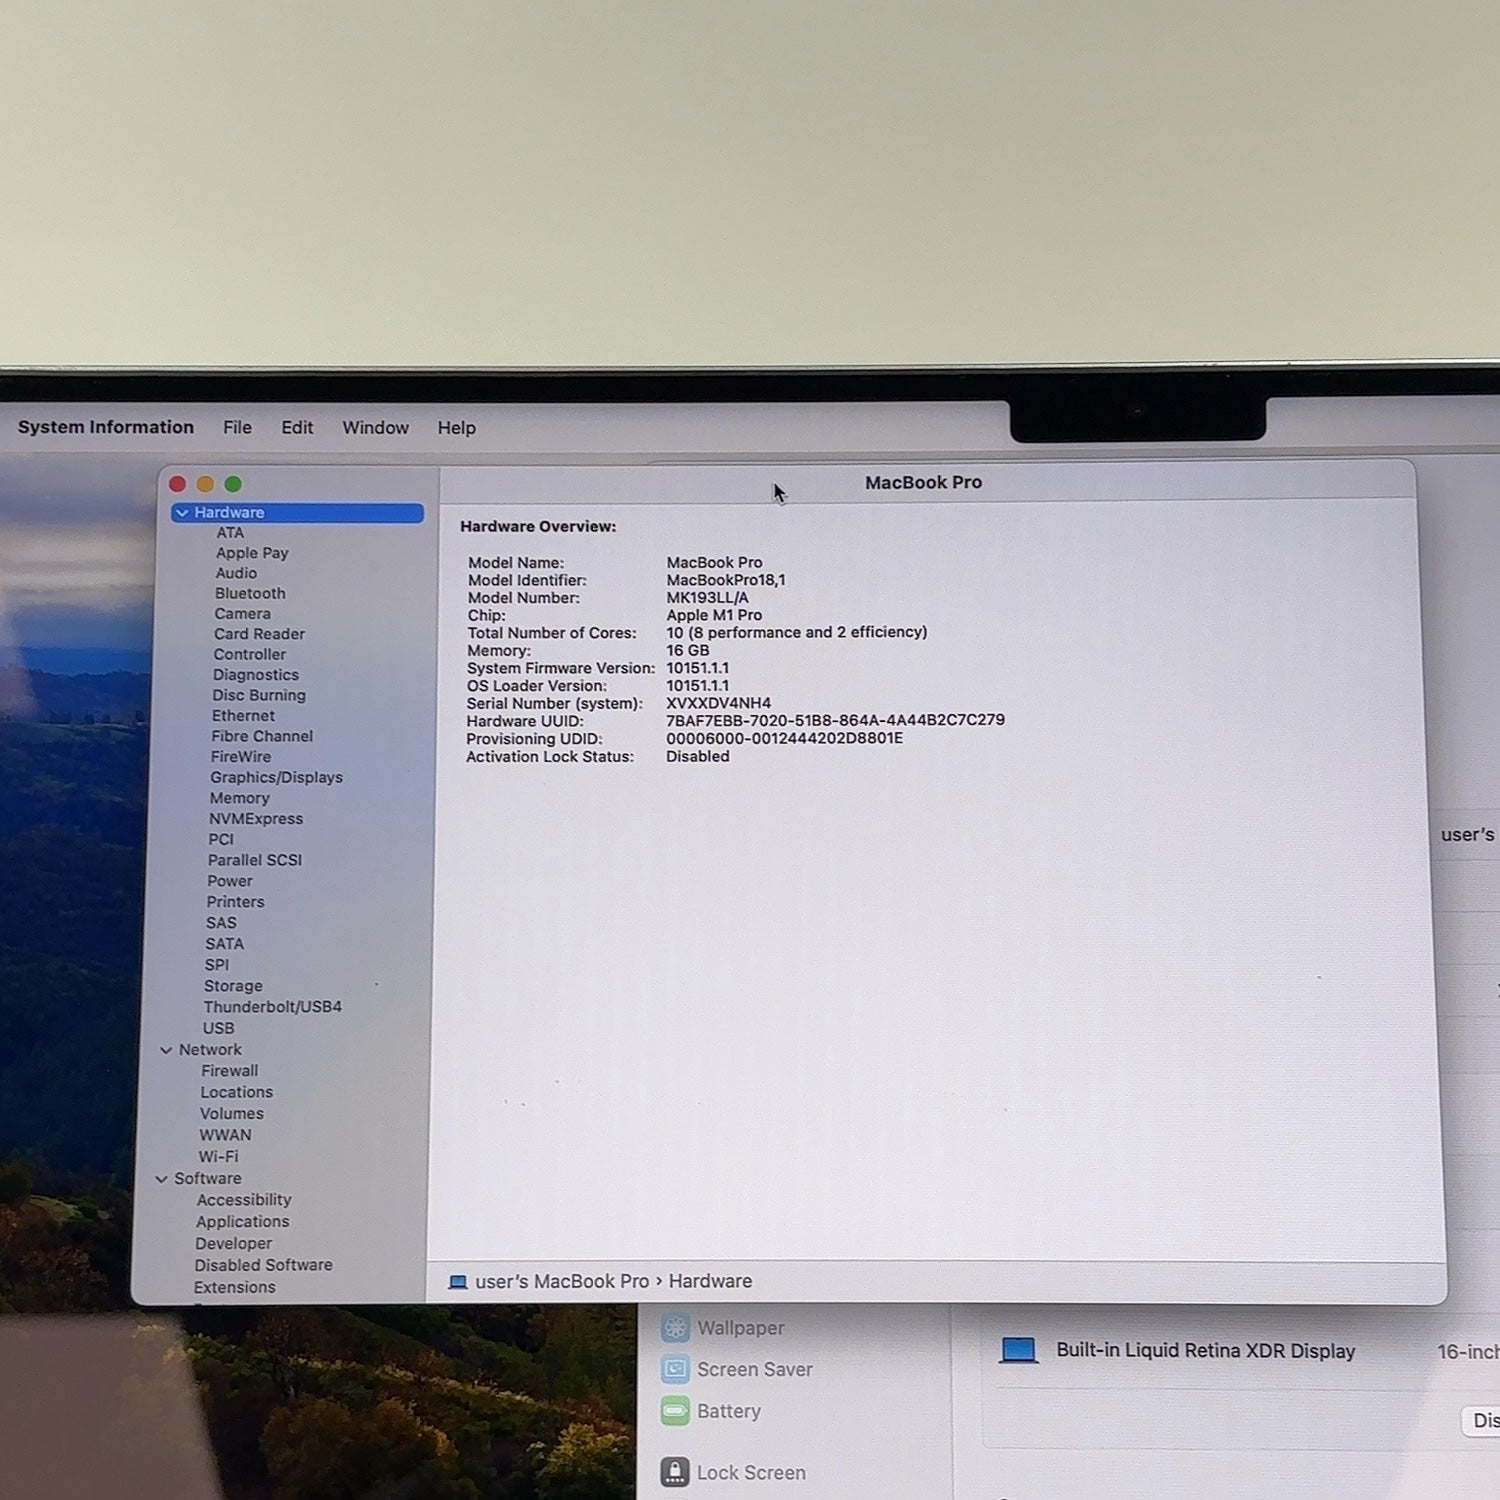Select Volumes under Network

[232, 1114]
